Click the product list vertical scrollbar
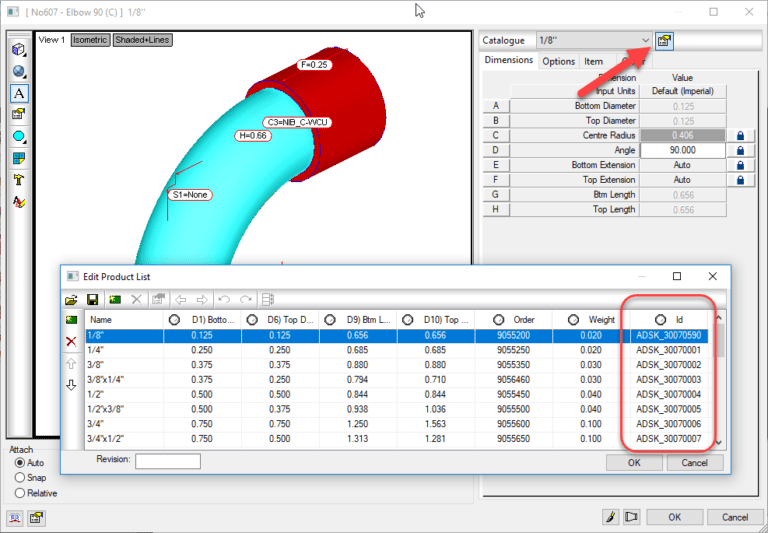 [719, 380]
